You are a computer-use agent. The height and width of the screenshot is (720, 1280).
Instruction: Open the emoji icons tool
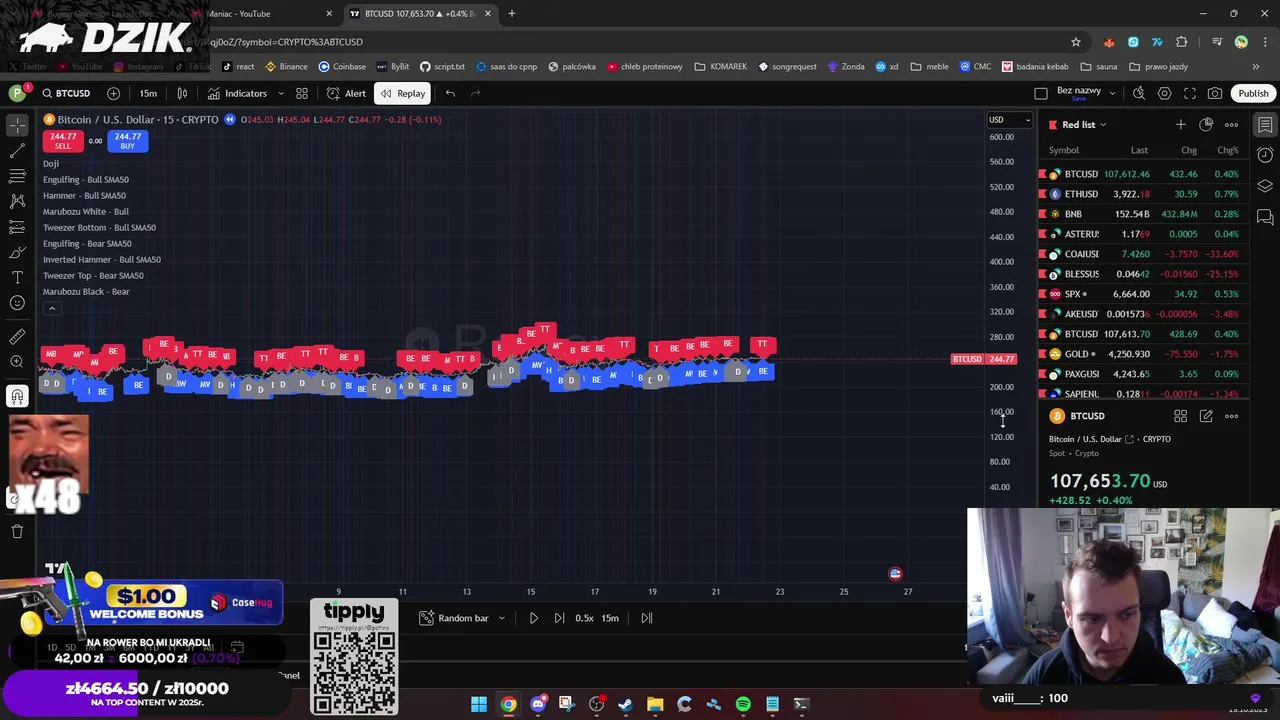[17, 303]
